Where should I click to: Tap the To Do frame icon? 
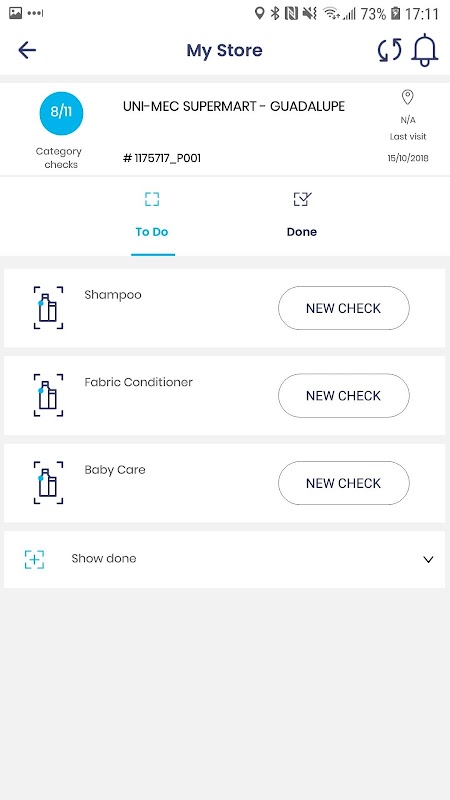(x=152, y=199)
